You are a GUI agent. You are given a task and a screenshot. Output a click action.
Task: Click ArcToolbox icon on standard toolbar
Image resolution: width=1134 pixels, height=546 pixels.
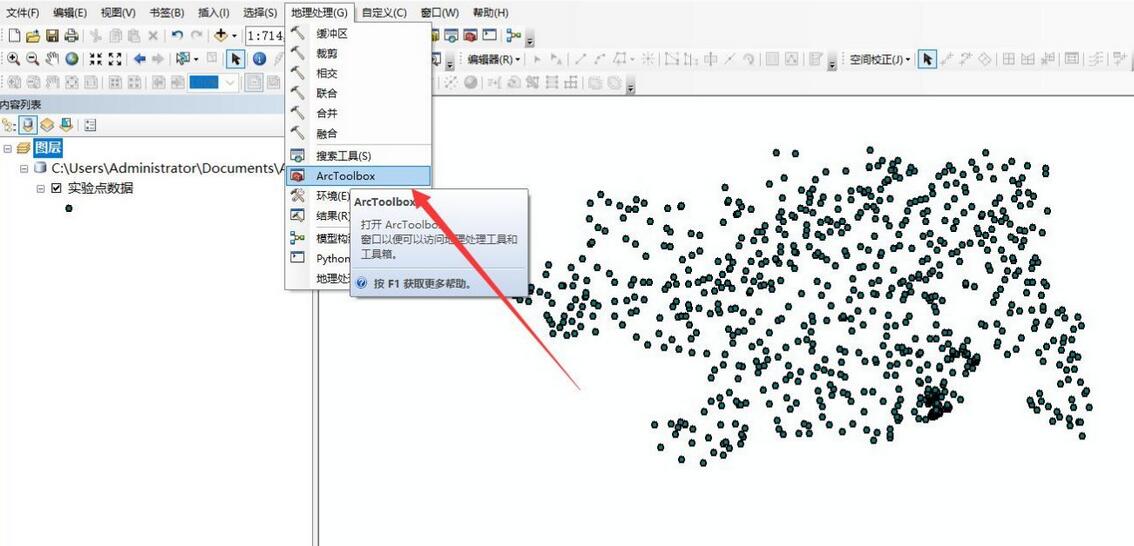click(470, 35)
